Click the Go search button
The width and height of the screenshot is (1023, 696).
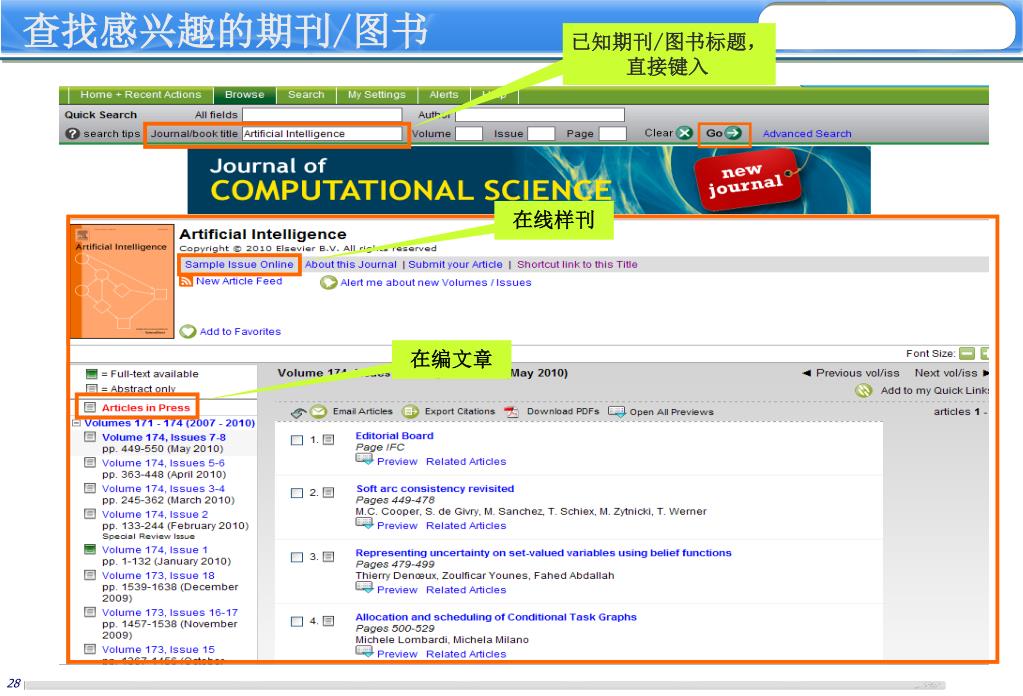(x=724, y=133)
